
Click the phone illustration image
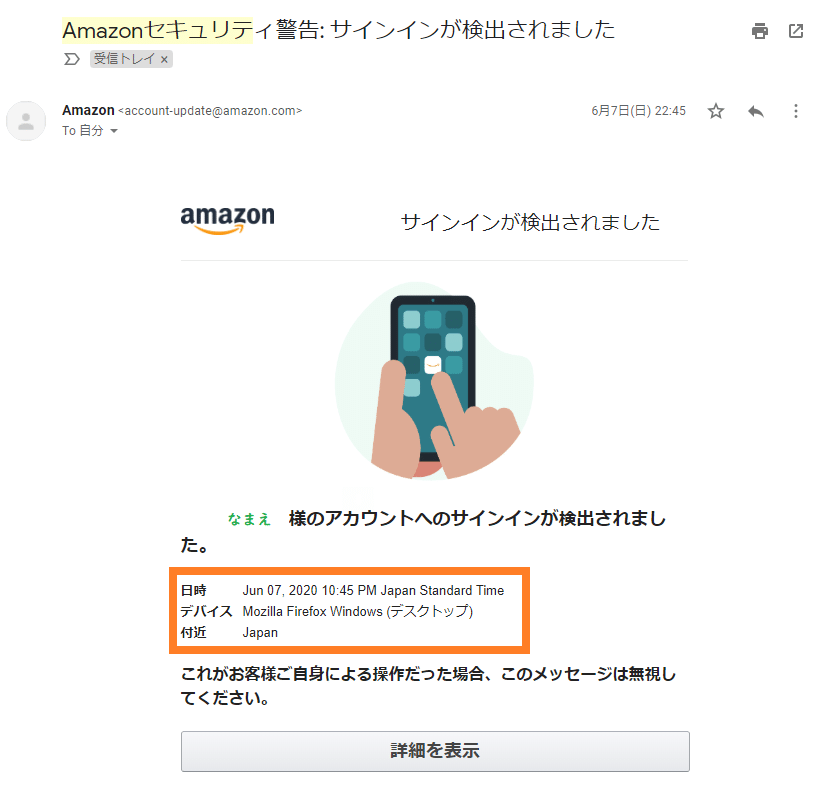tap(434, 381)
